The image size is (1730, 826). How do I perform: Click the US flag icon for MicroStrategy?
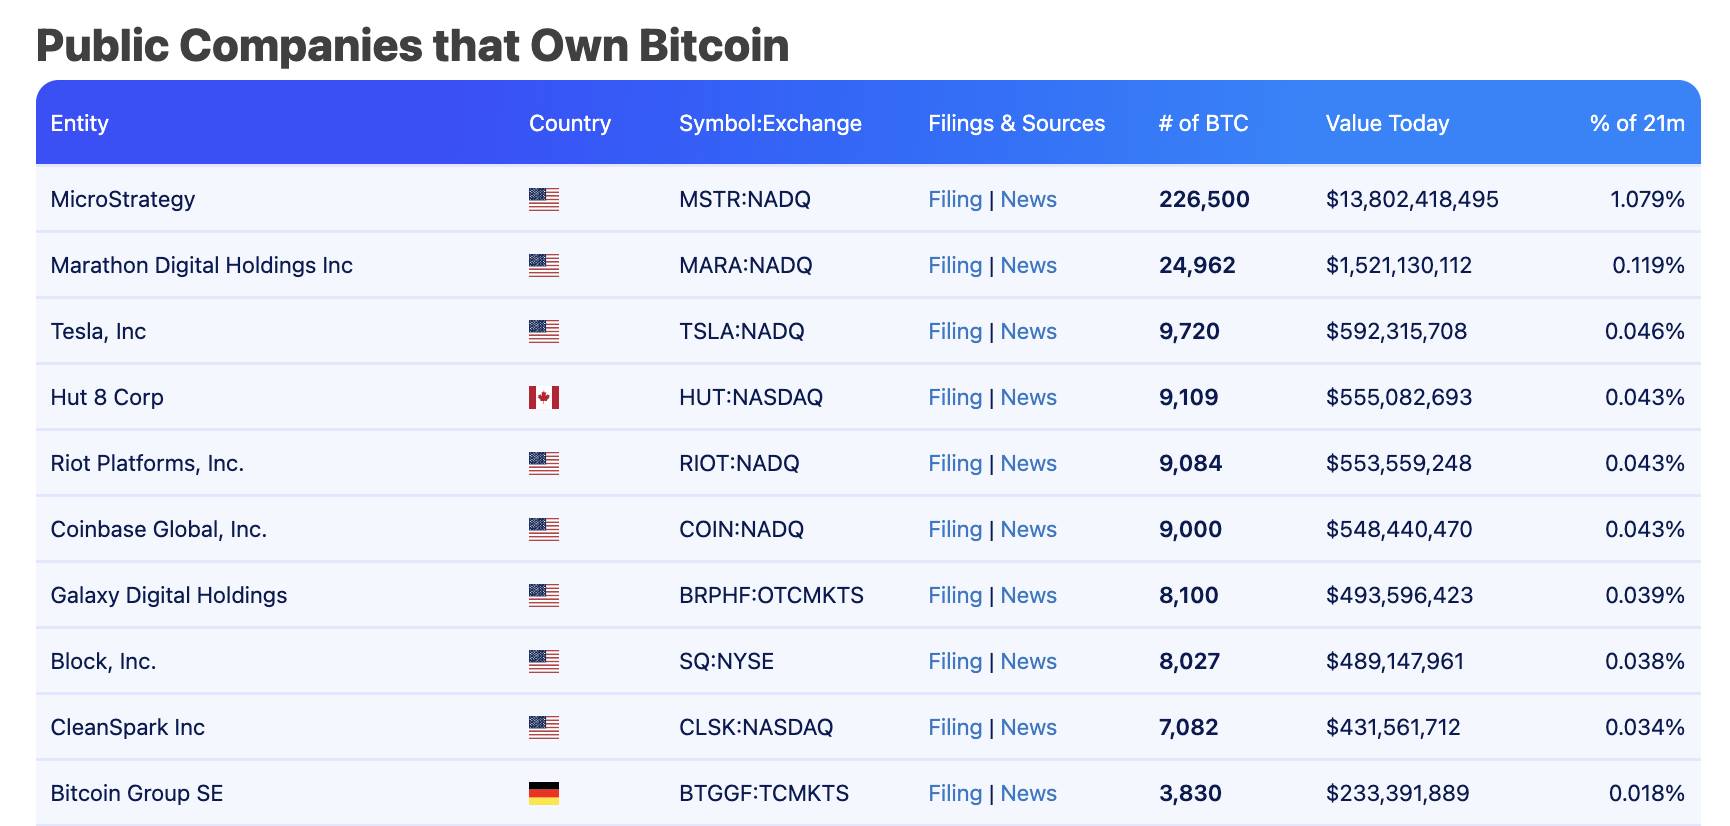click(x=544, y=199)
